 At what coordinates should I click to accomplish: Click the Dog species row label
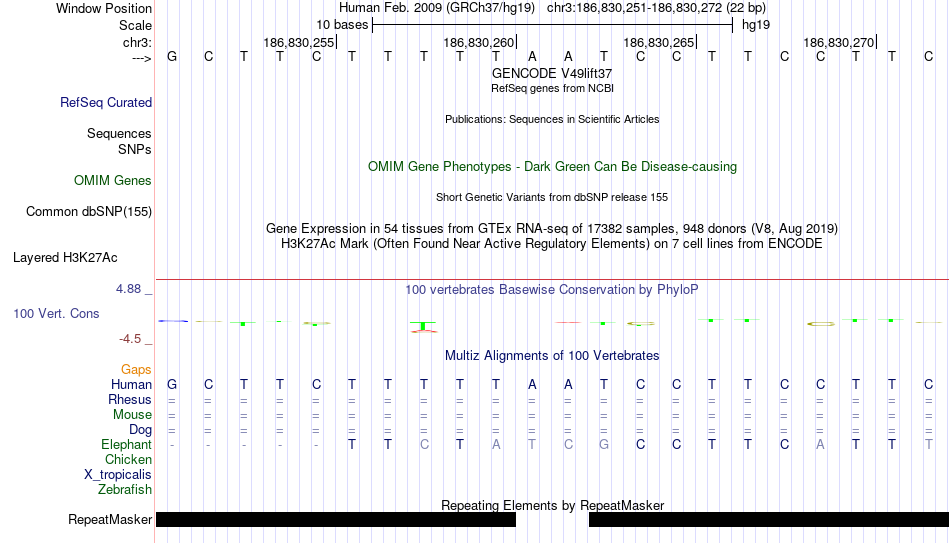pos(141,430)
